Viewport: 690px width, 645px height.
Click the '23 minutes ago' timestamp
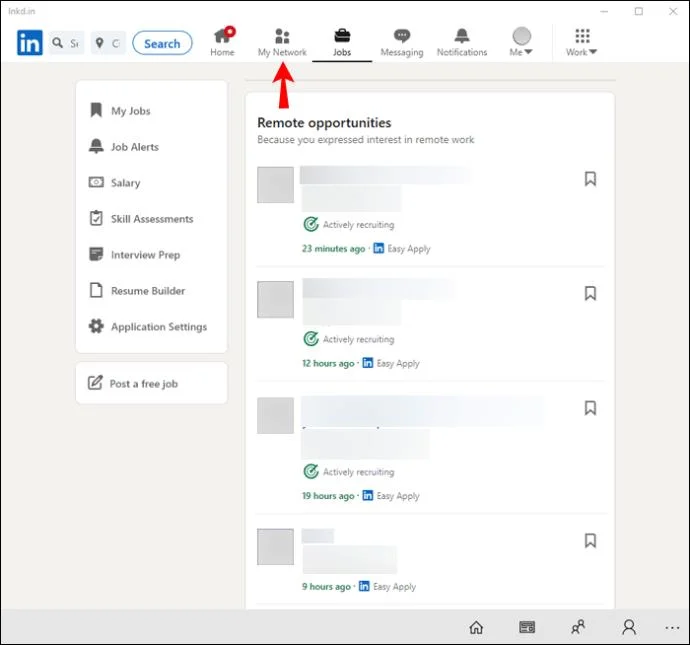click(334, 249)
